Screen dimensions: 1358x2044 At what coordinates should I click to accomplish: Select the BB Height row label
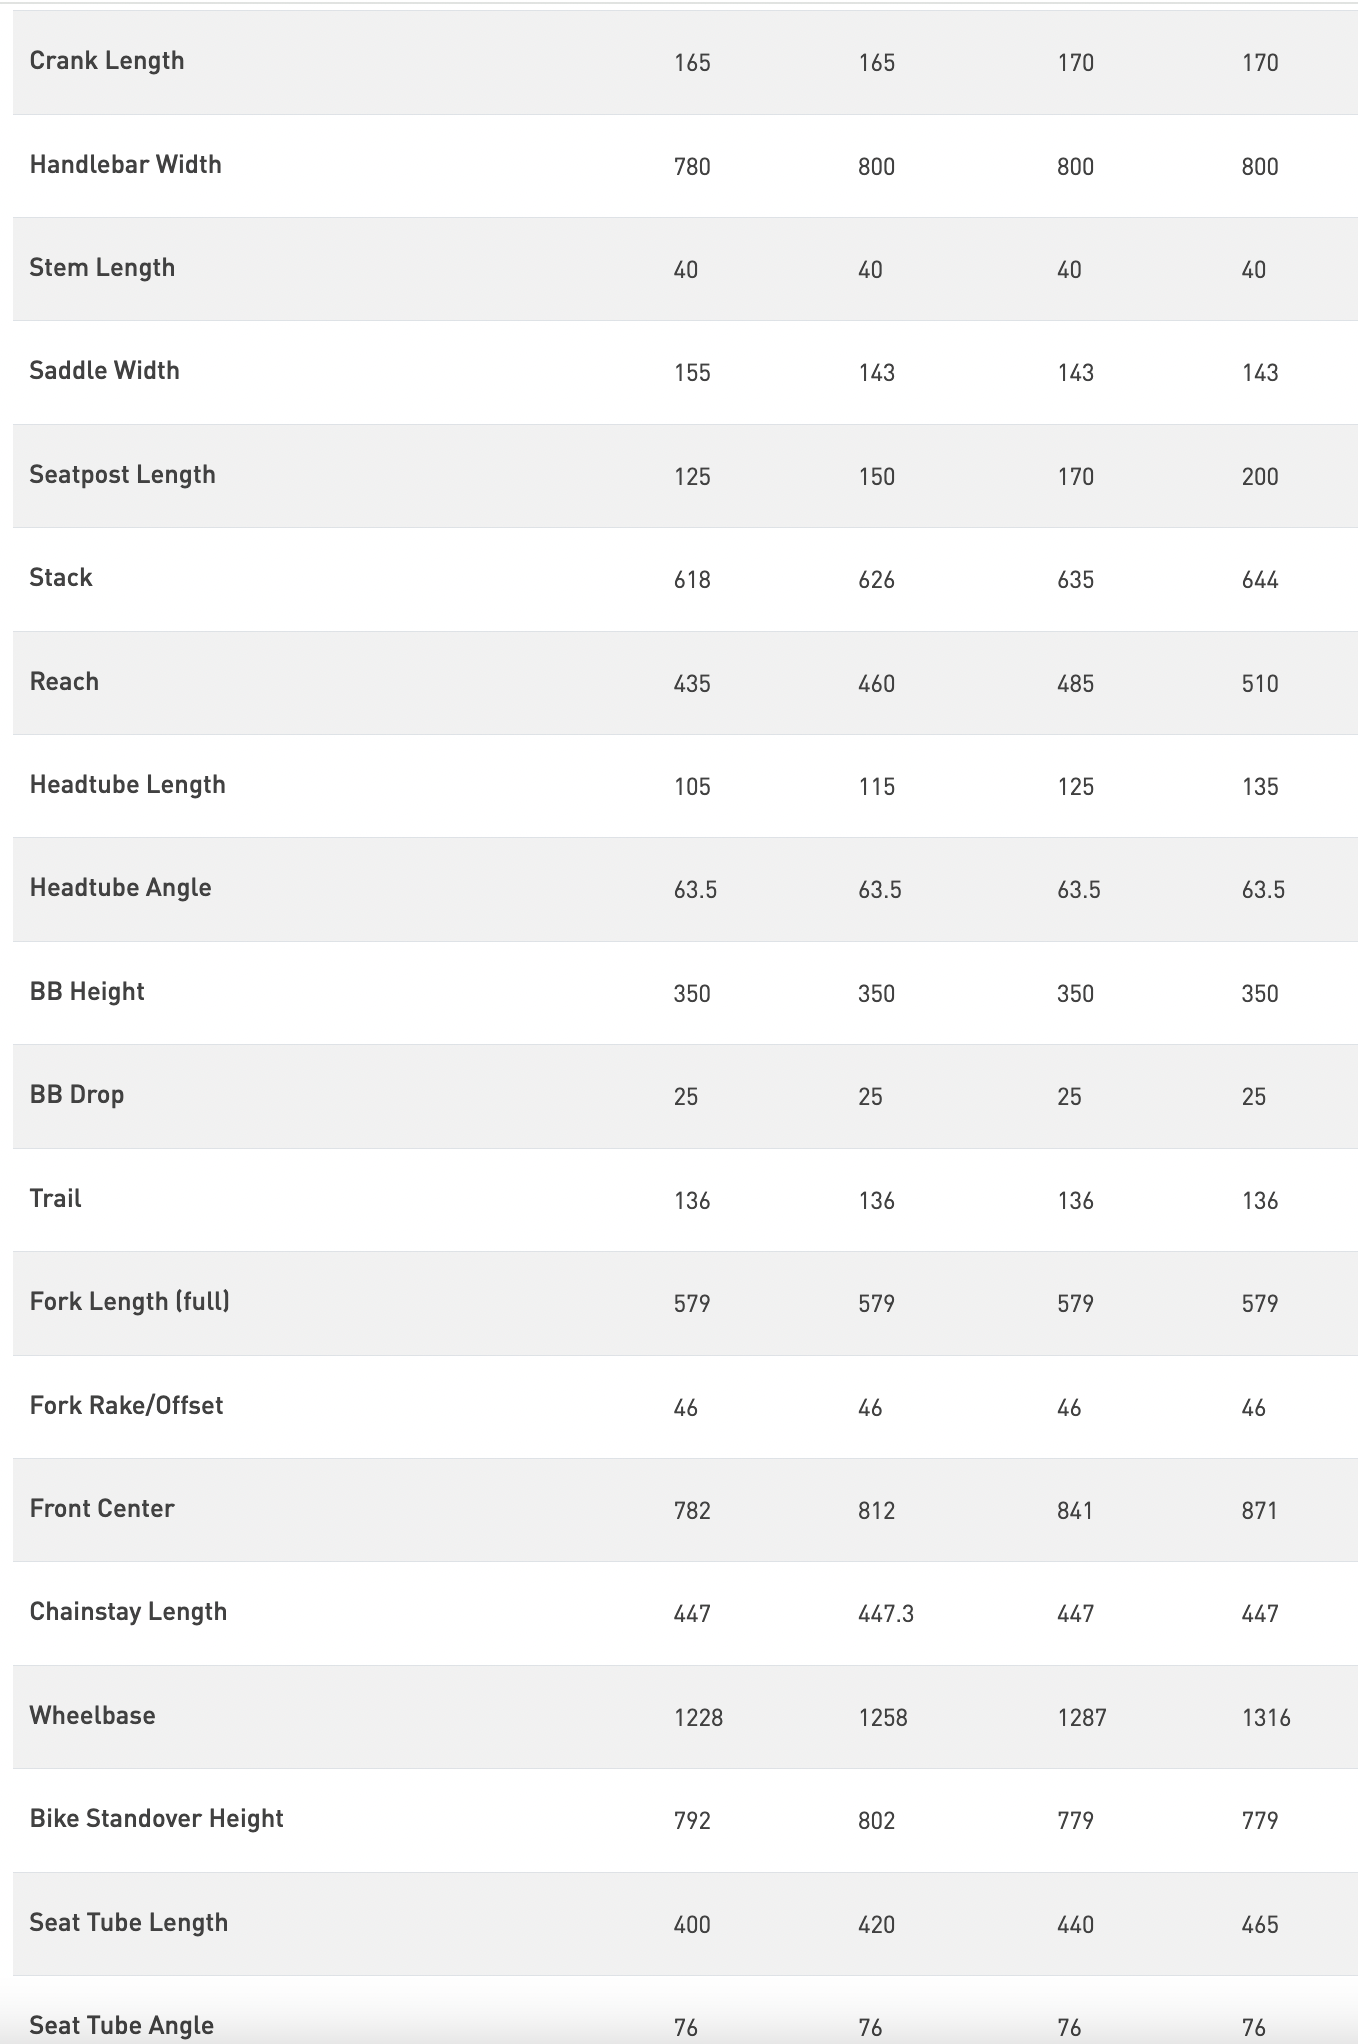click(87, 992)
